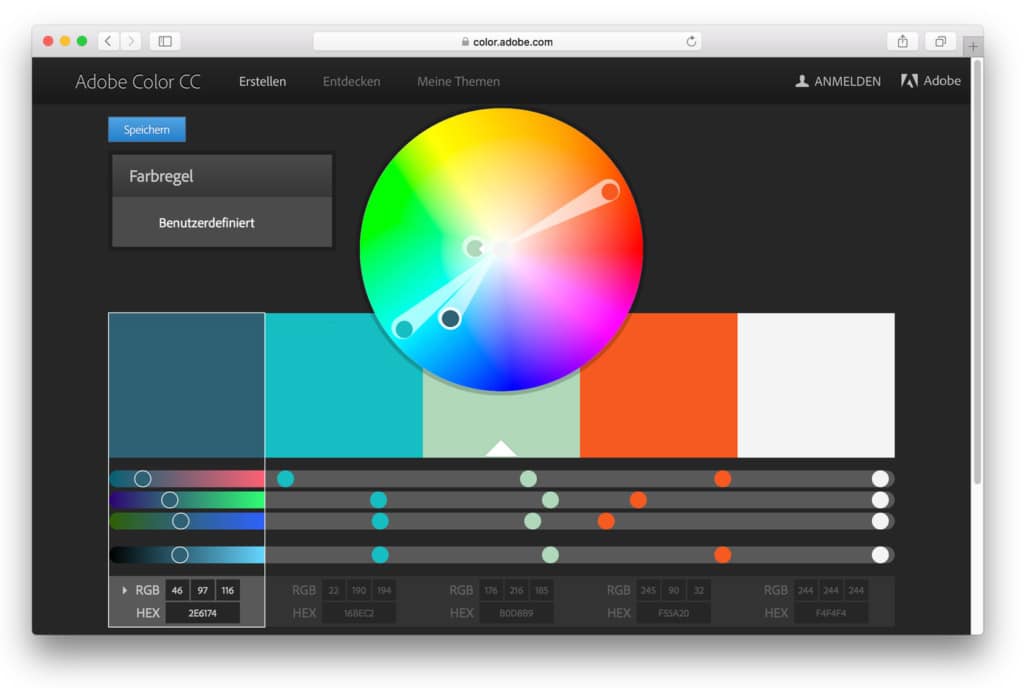
Task: Click the RGB field showing 245
Action: (648, 590)
